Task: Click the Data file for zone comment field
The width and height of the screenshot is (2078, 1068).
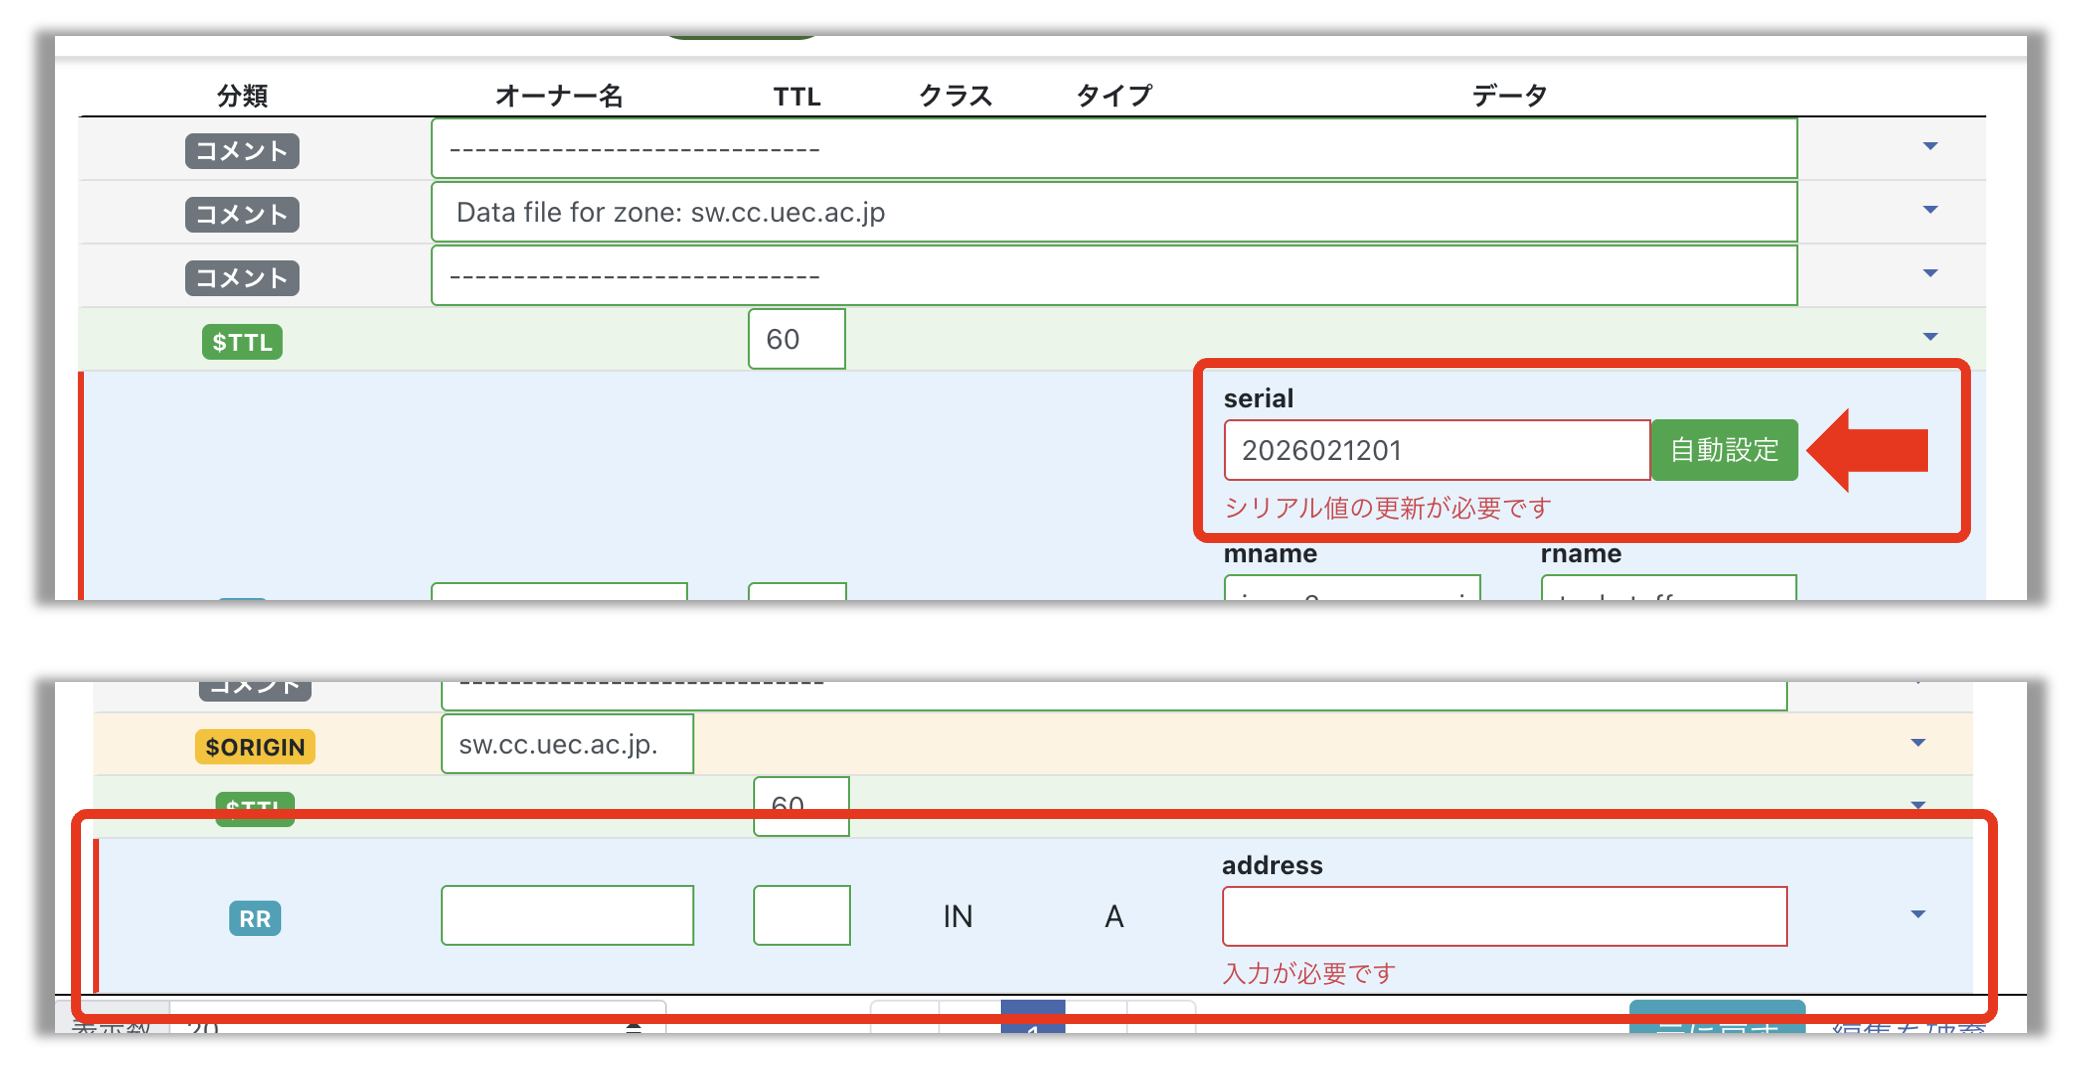Action: point(1113,212)
